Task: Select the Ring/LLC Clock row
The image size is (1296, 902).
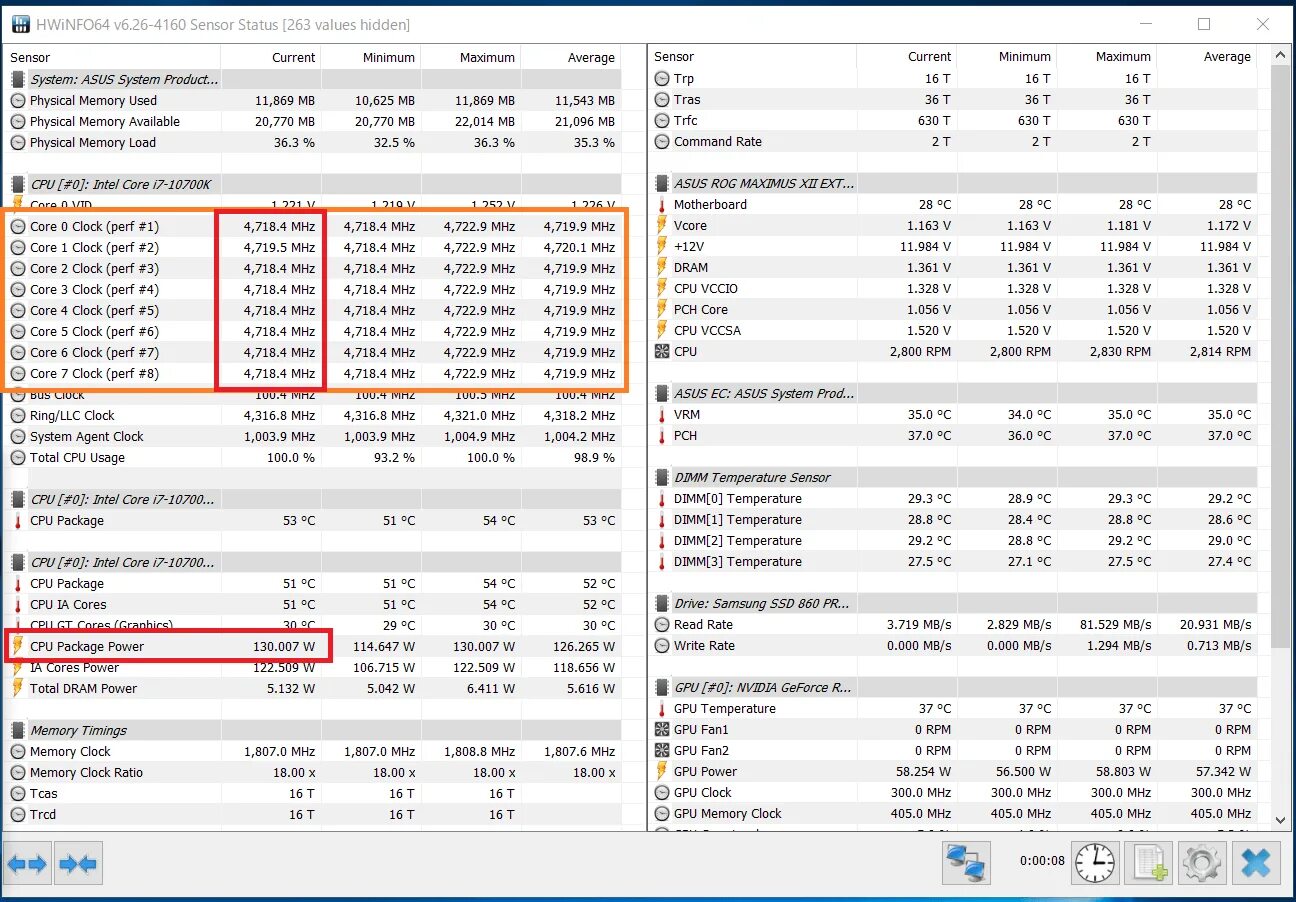Action: [x=313, y=415]
